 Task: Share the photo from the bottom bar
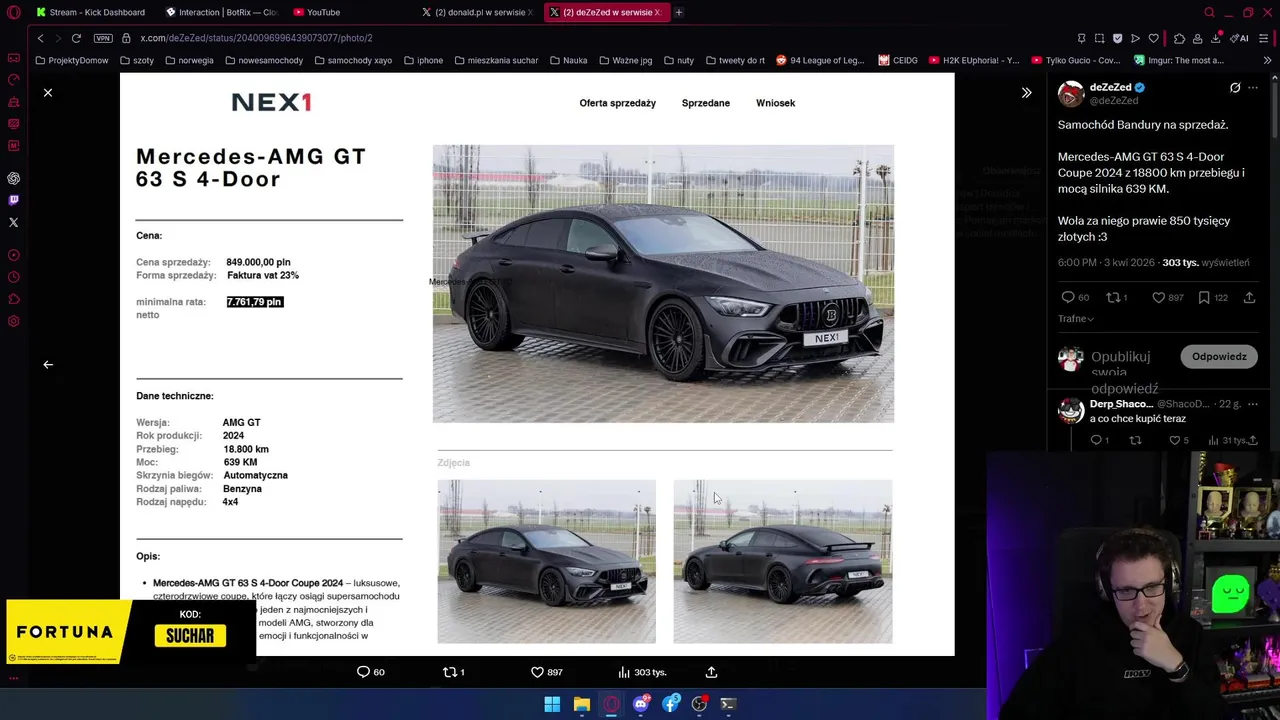711,672
